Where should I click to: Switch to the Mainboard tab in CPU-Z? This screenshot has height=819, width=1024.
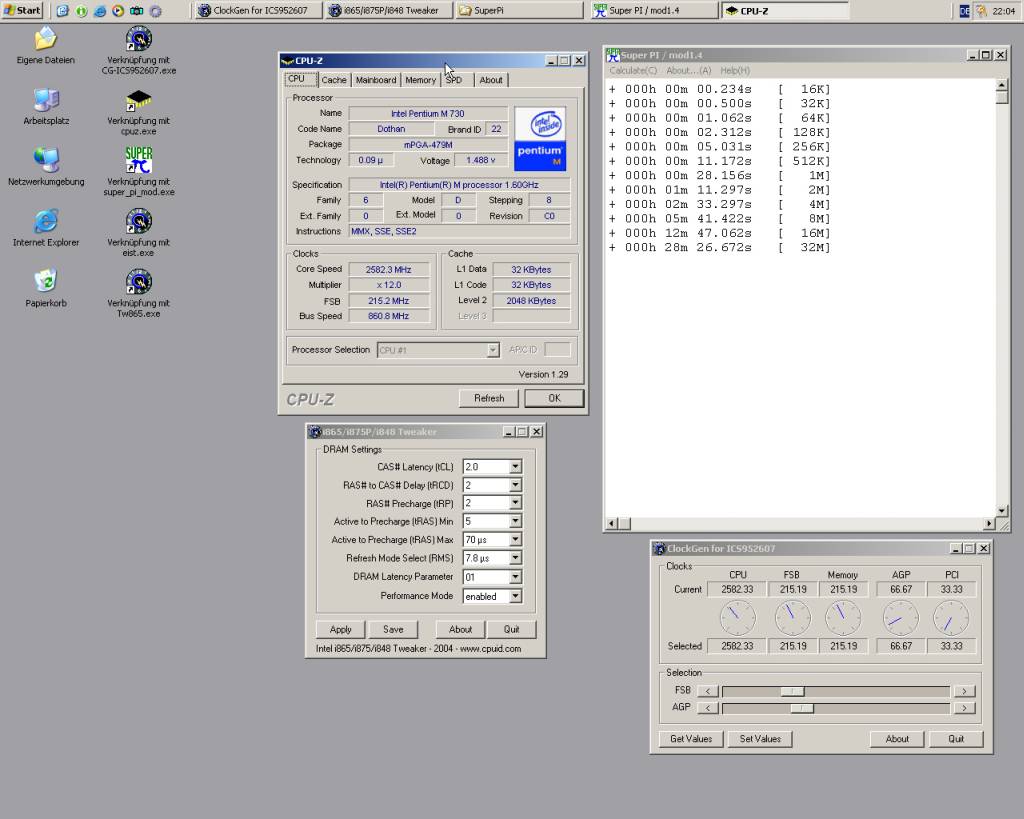tap(376, 80)
